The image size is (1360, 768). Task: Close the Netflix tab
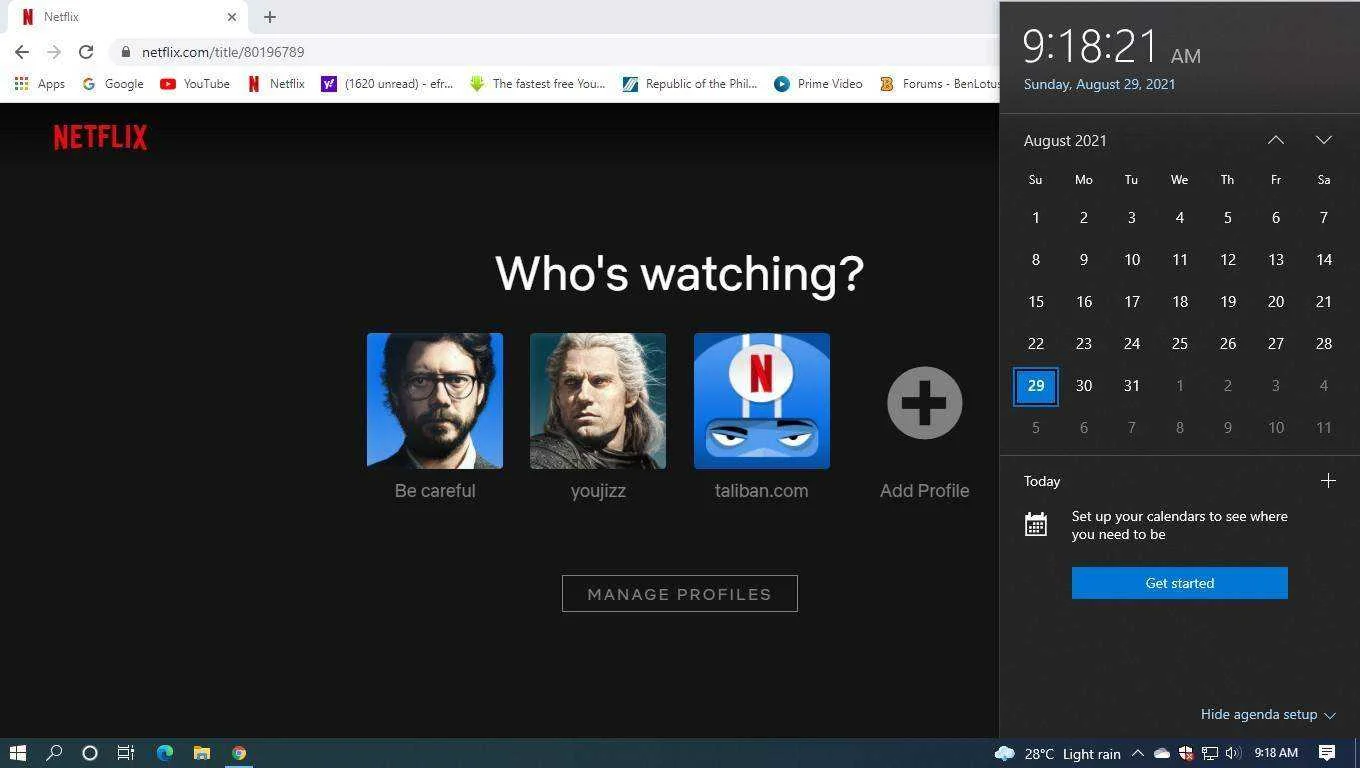tap(232, 17)
